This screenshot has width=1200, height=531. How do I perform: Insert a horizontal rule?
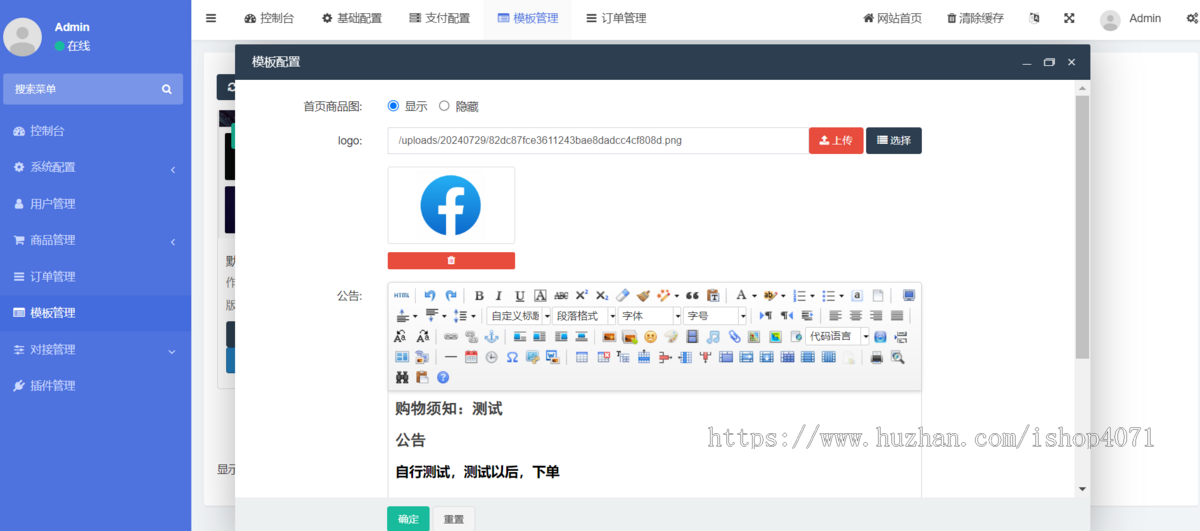[x=451, y=357]
